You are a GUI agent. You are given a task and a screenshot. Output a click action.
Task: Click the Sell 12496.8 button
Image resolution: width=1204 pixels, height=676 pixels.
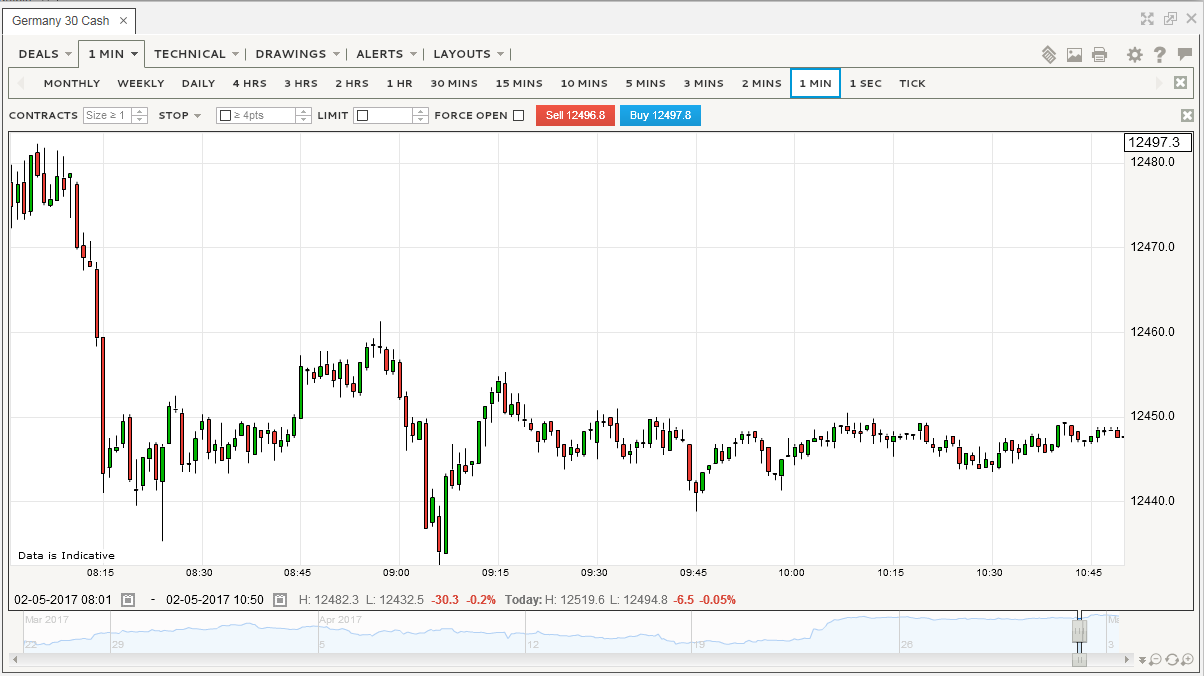(x=575, y=116)
